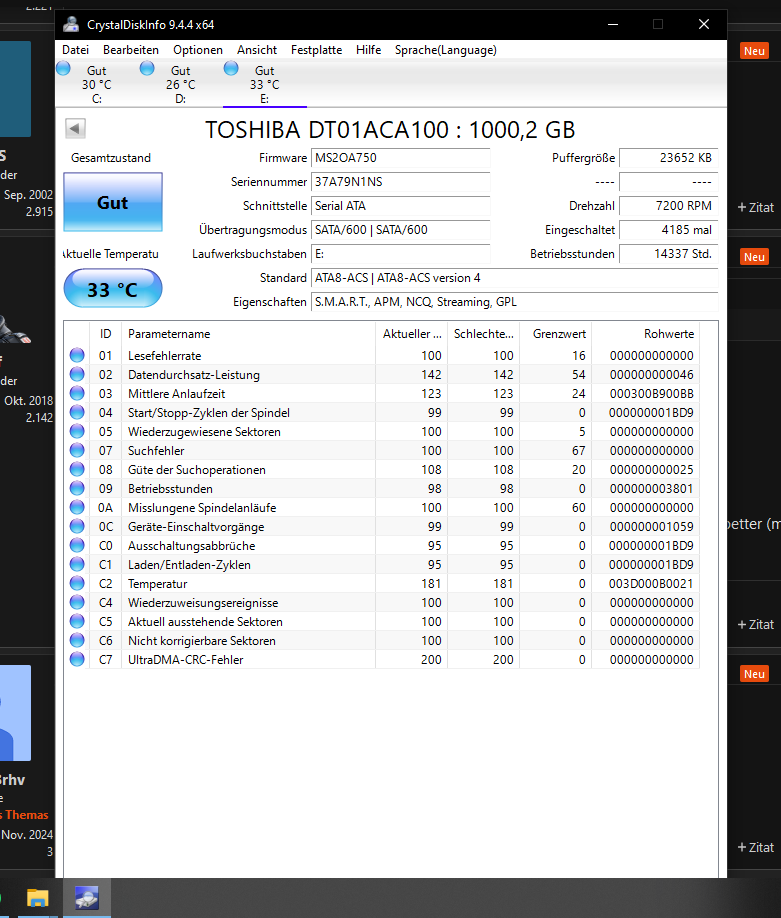Click raw value 000000001059
This screenshot has width=781, height=918.
pos(652,526)
